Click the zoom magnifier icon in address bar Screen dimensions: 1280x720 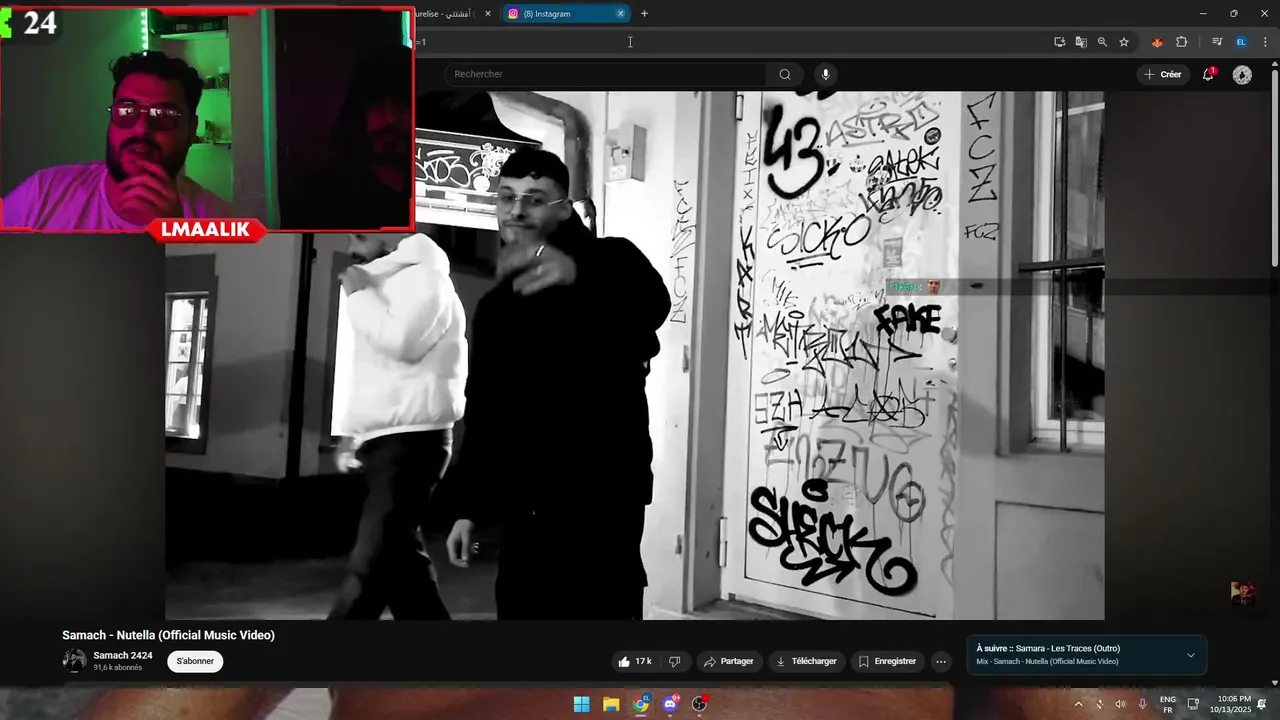[x=1102, y=42]
